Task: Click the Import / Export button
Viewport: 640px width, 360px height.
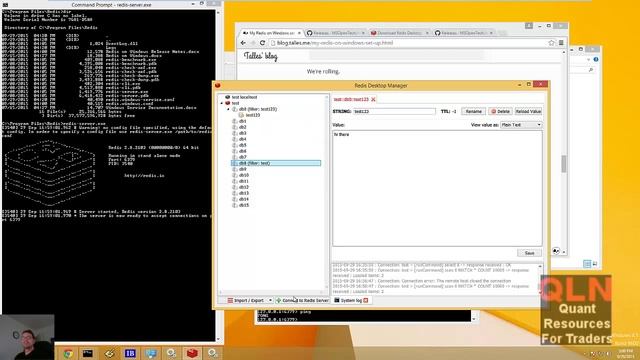Action: pos(246,300)
